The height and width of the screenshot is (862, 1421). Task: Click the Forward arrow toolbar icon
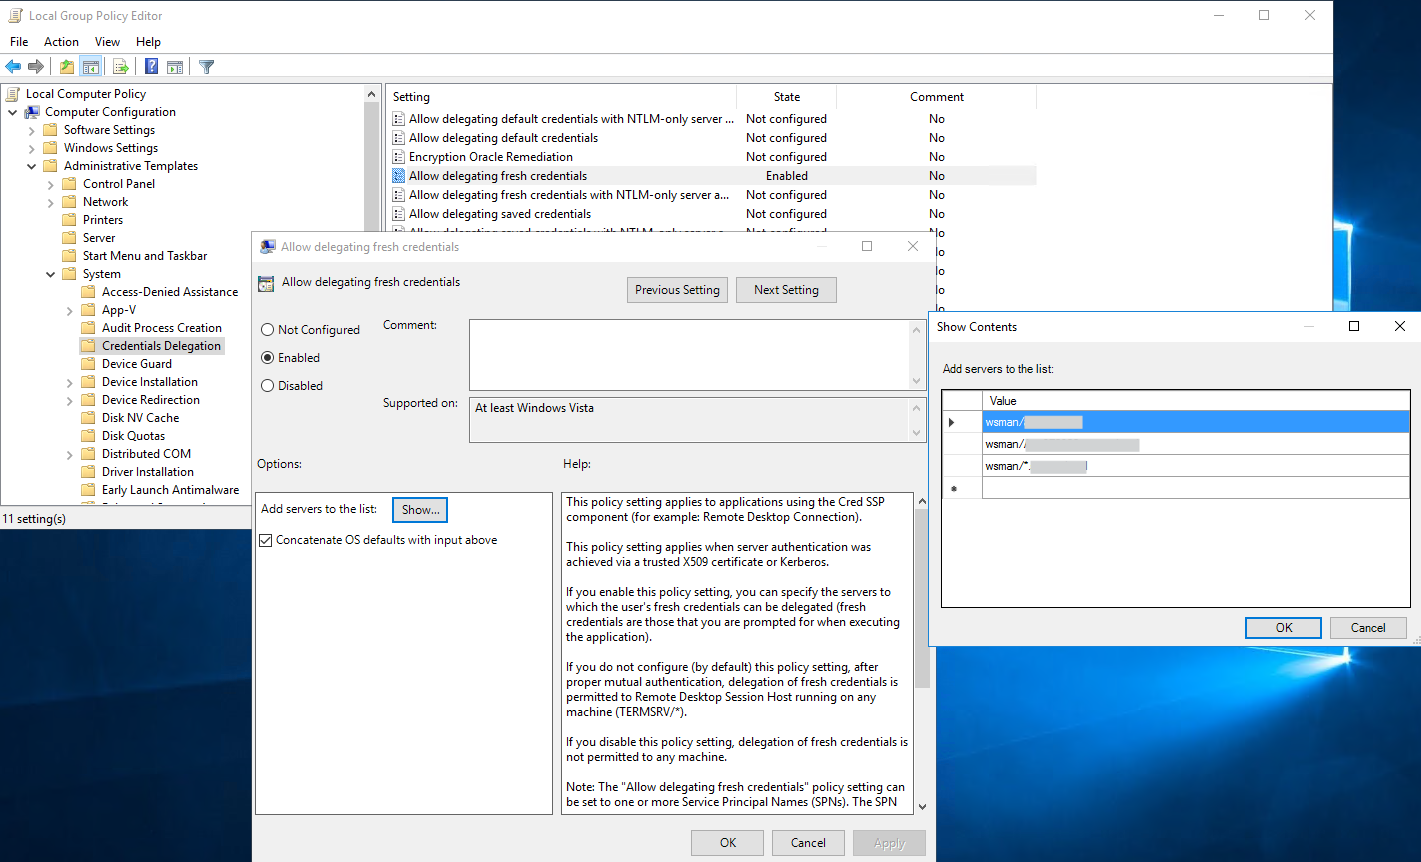[36, 67]
